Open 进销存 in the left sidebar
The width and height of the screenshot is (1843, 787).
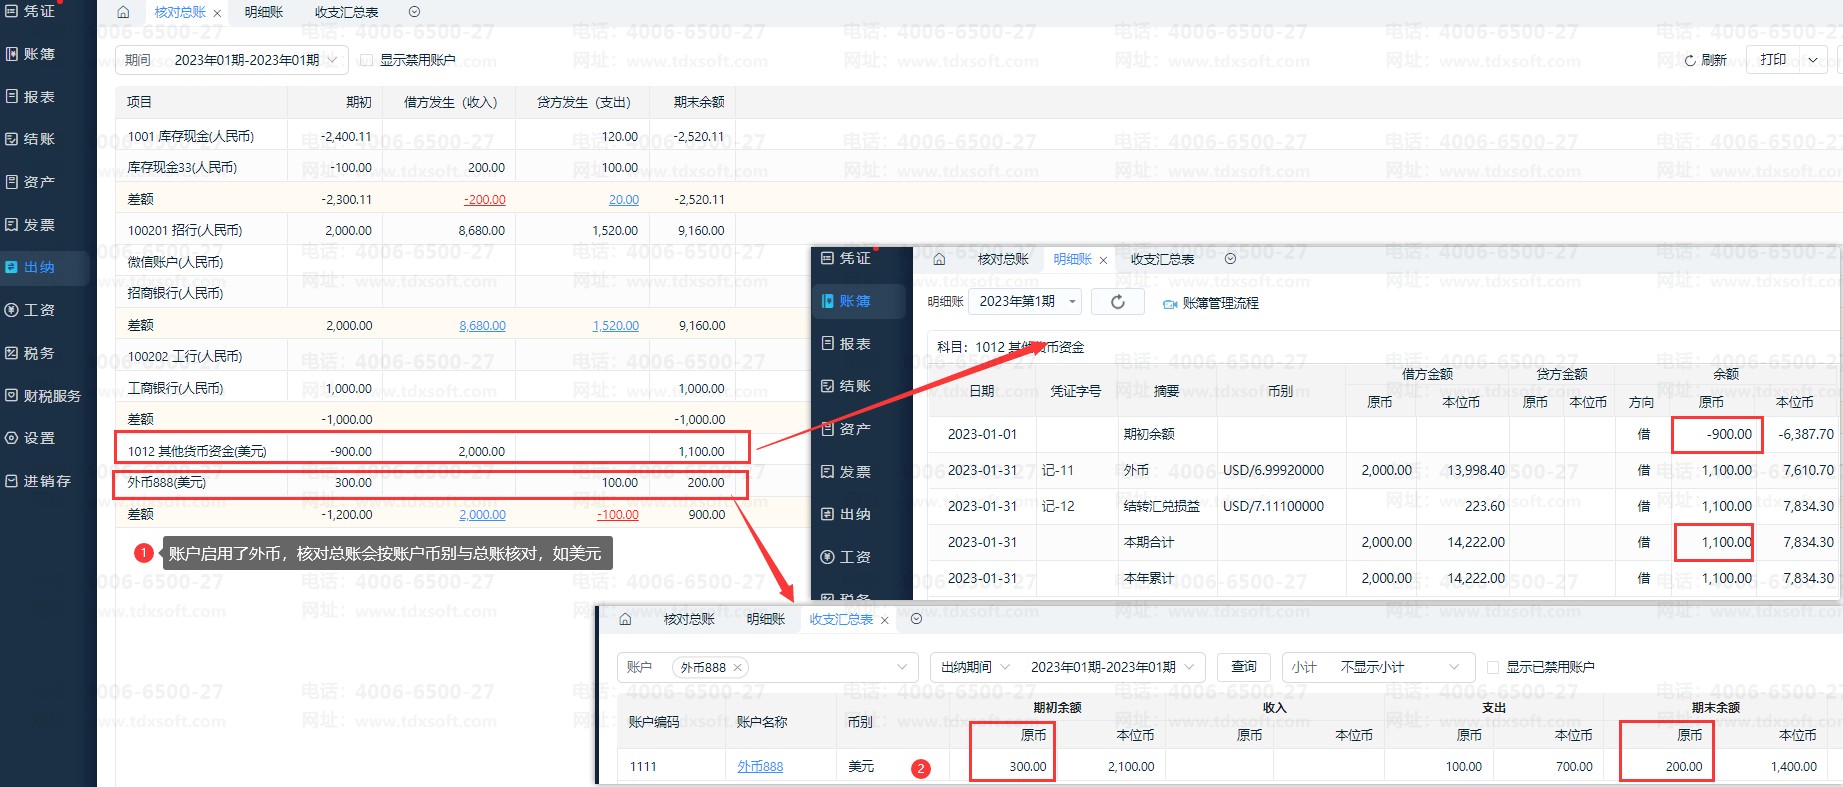[46, 481]
